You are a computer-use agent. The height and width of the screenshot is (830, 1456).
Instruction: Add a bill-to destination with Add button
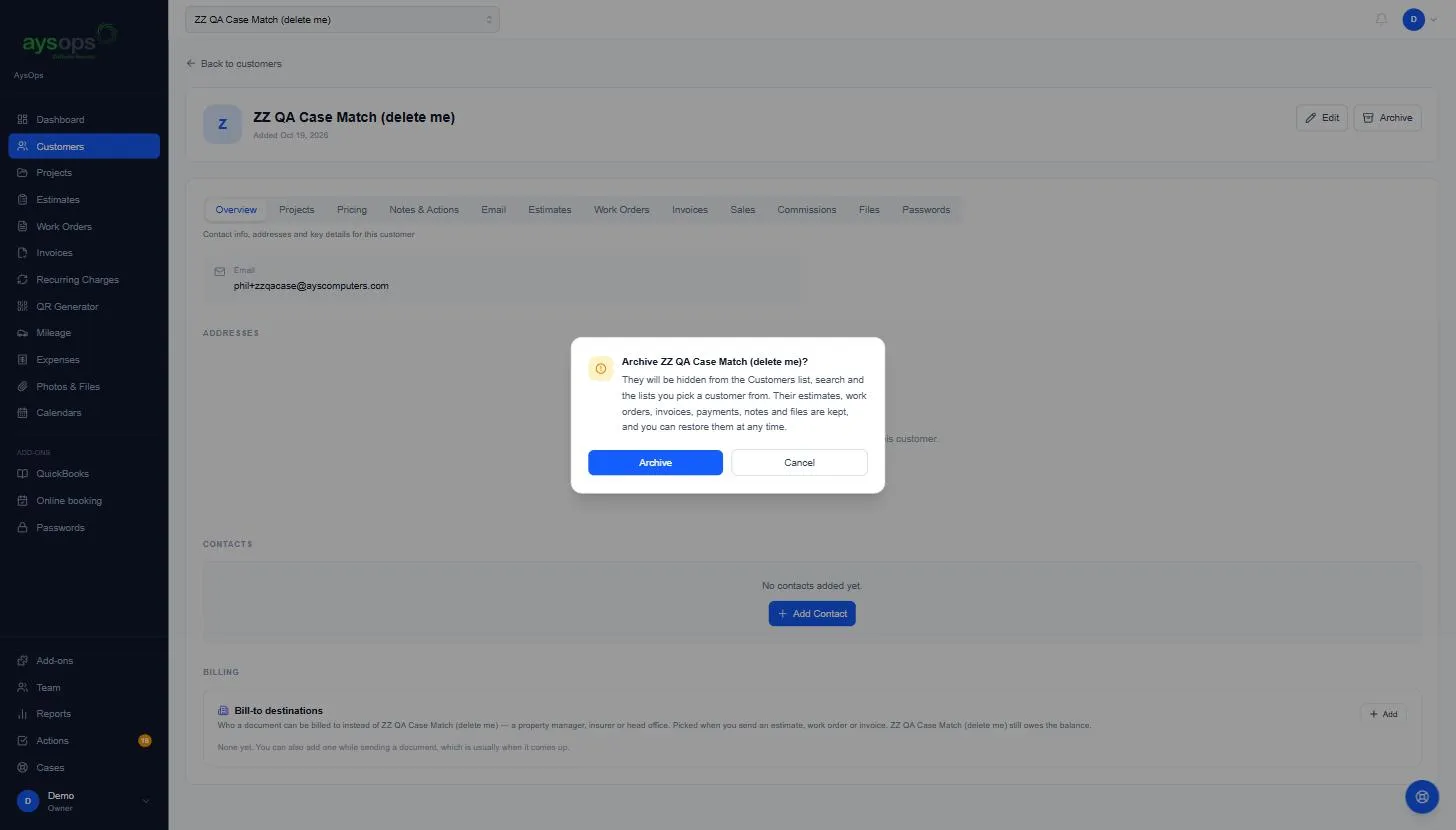(x=1383, y=714)
